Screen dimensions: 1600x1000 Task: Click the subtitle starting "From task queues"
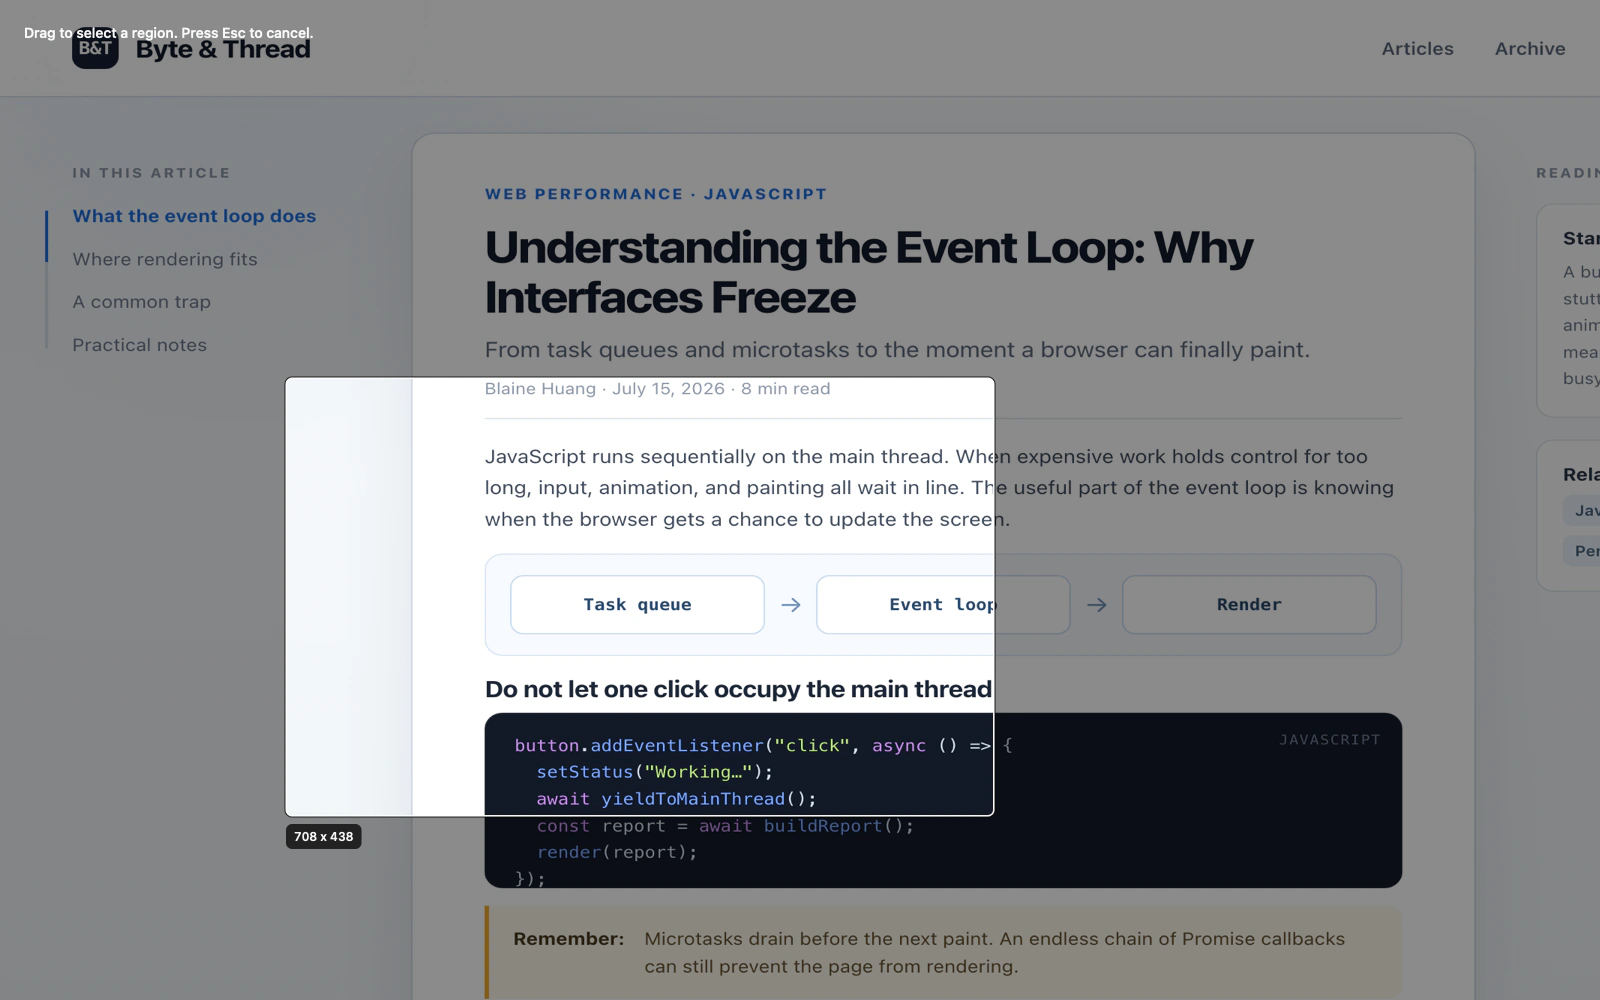(x=897, y=350)
